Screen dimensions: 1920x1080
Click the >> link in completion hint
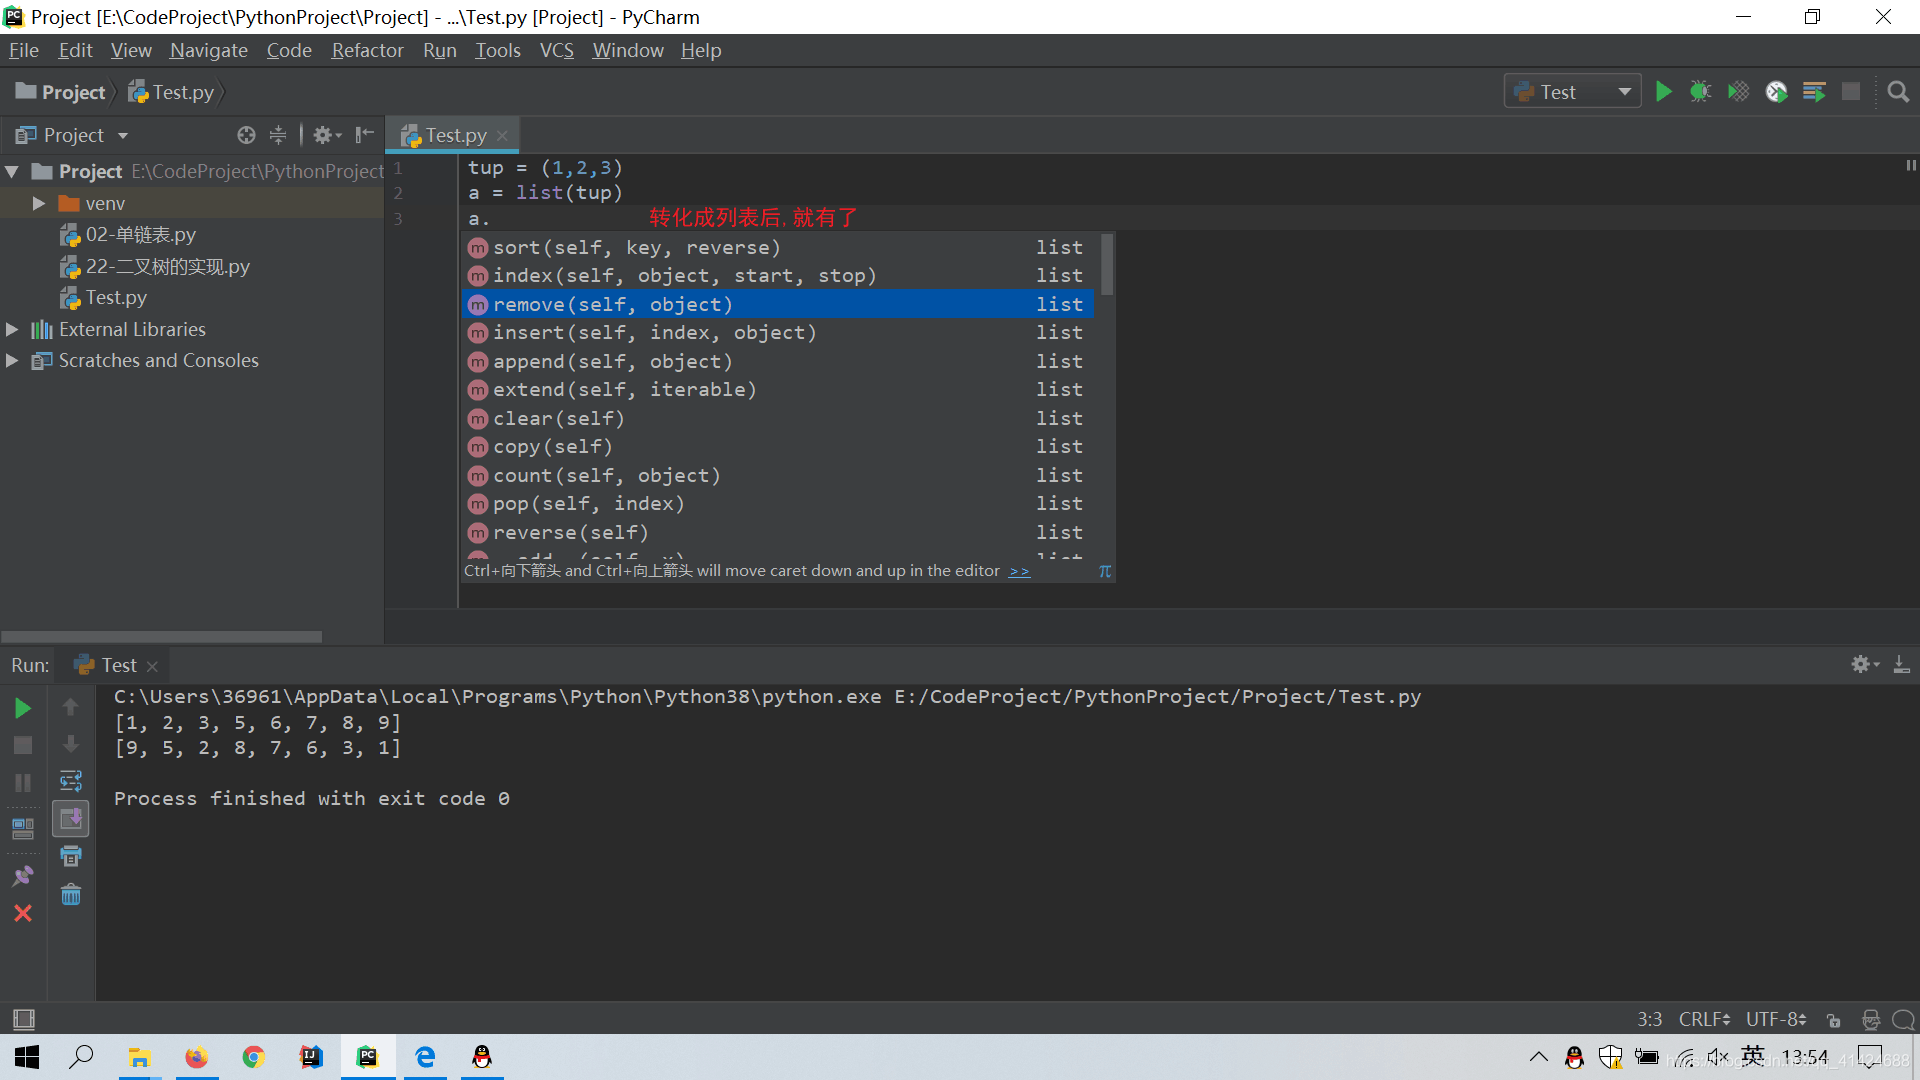coord(1019,571)
